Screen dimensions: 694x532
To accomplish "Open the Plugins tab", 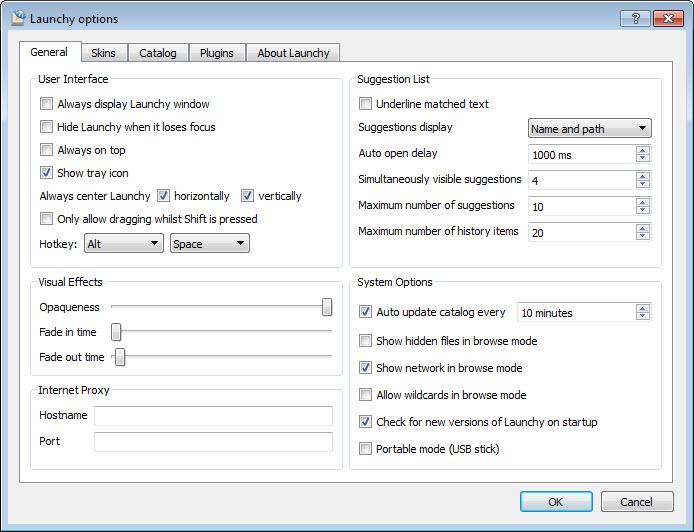I will 216,53.
